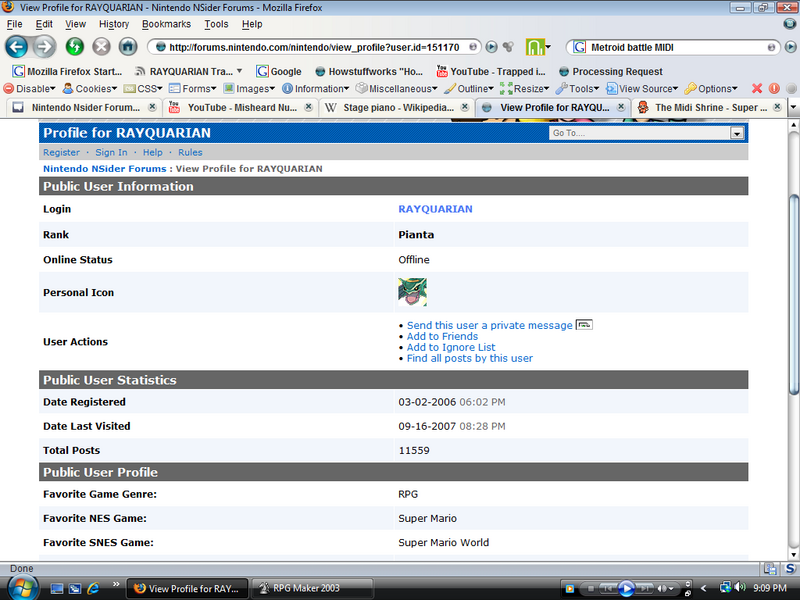Screen dimensions: 800x600
Task: Click the Add to Ignore List link
Action: point(451,347)
